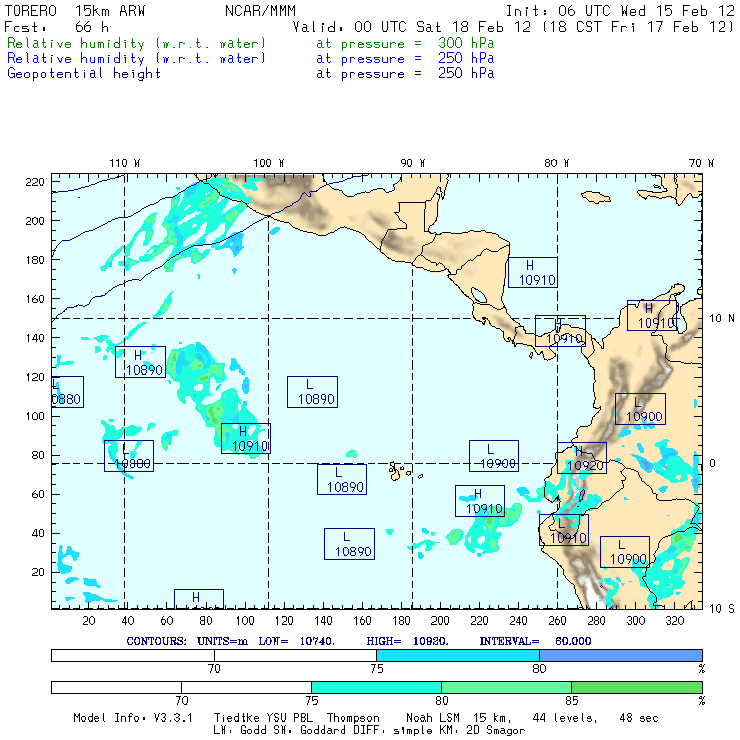
Task: Click the '48 sec' timestep text
Action: [x=639, y=718]
